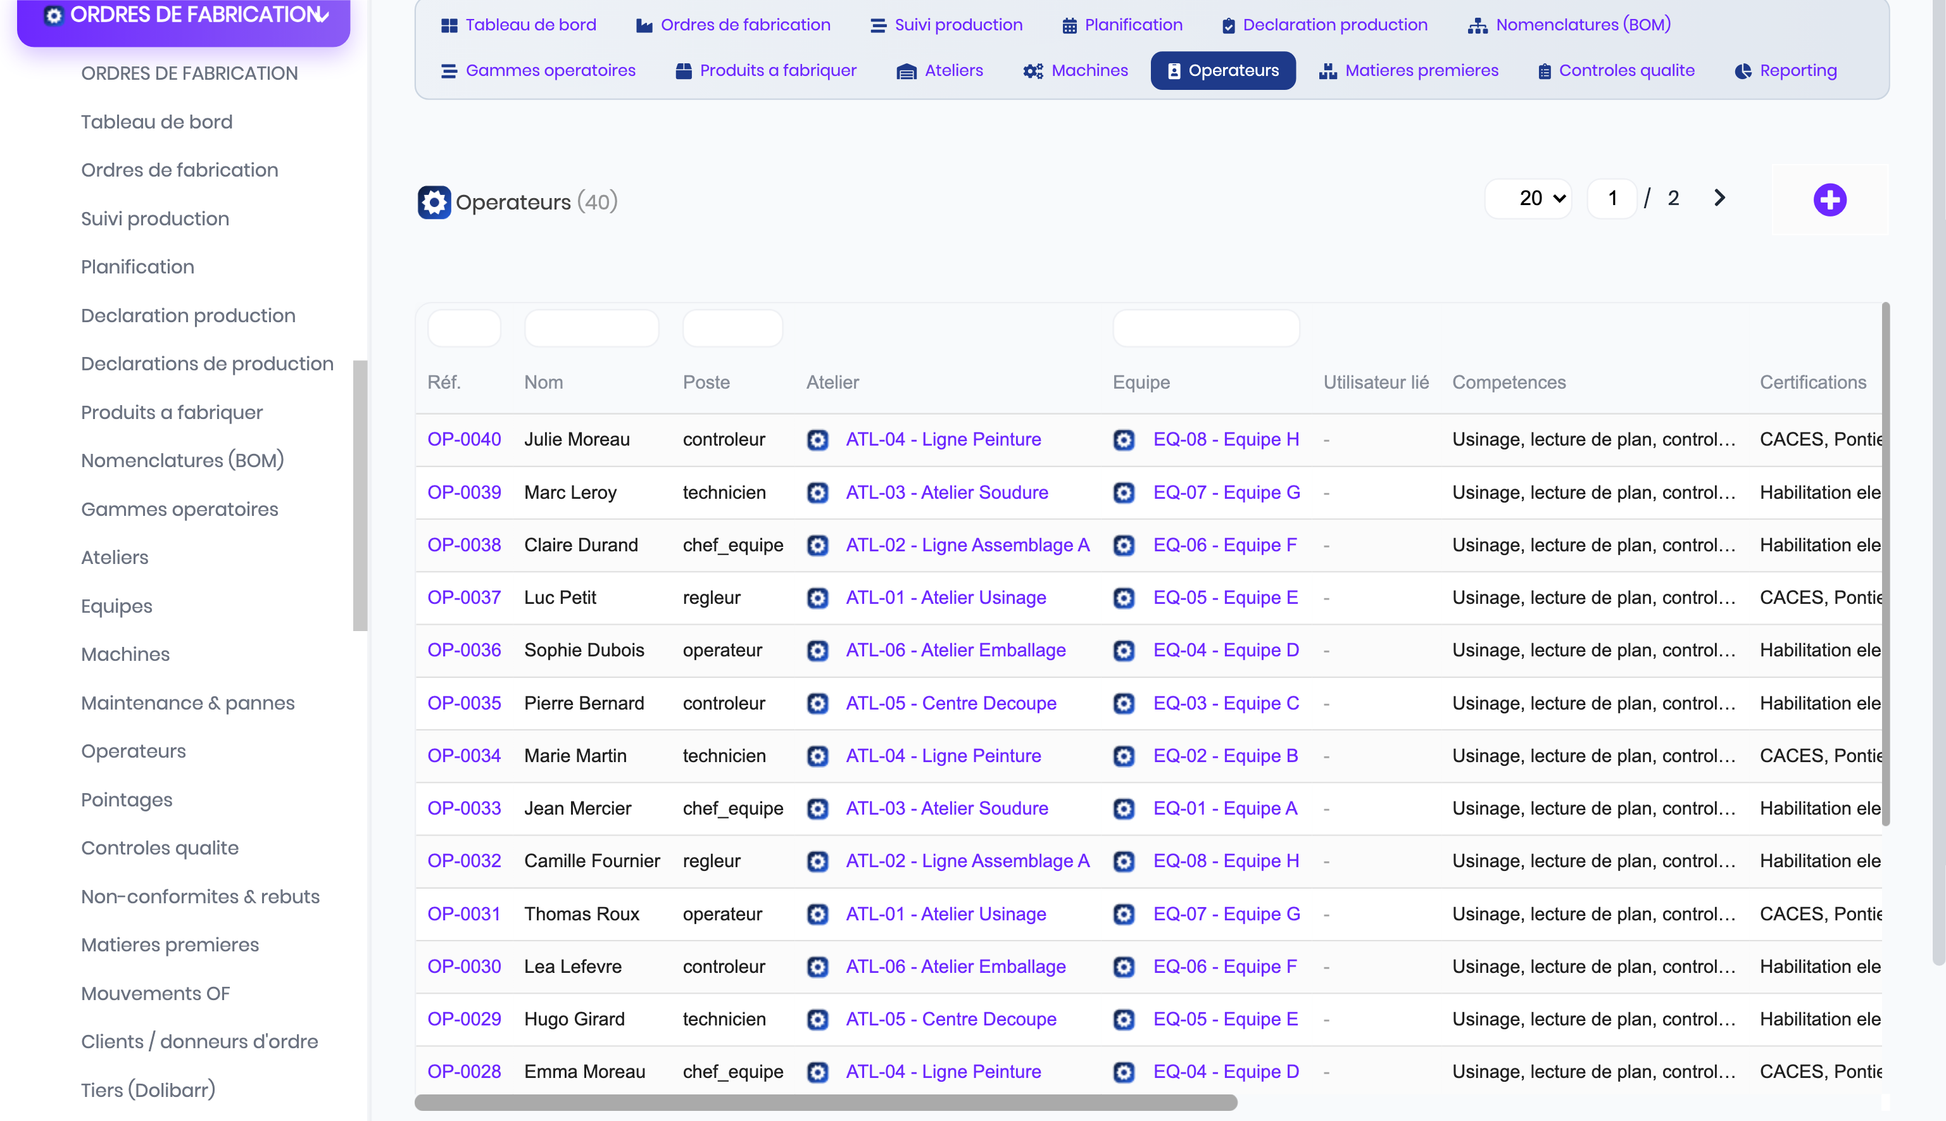Click atelier icon in Pierre Bernard row
Screen dimensions: 1946x1121
pos(818,704)
